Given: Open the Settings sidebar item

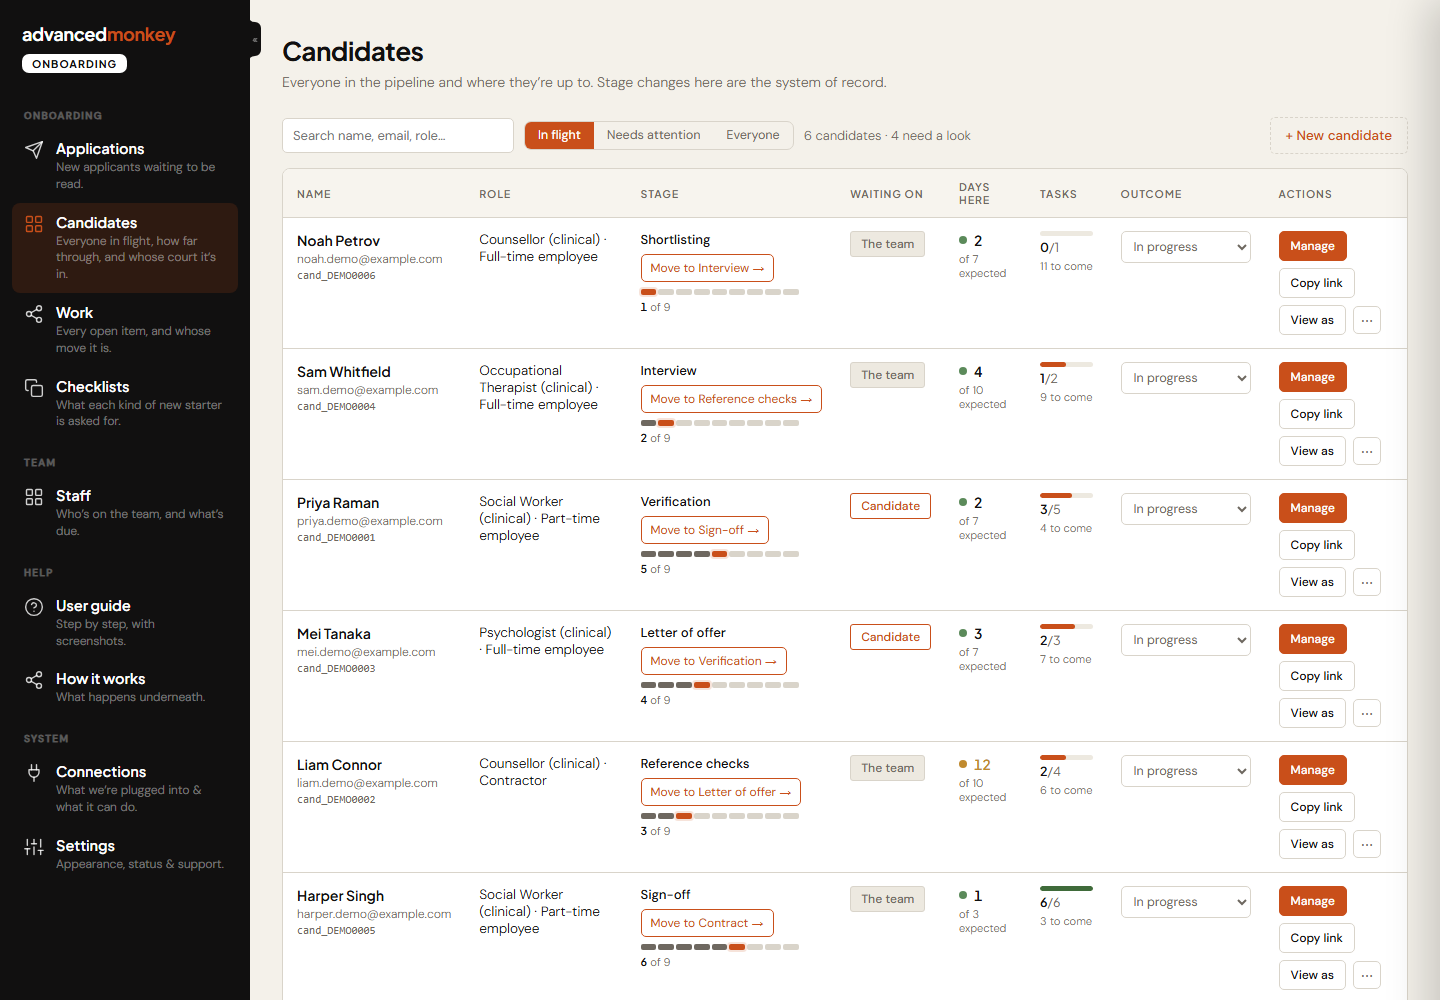Looking at the screenshot, I should point(125,854).
